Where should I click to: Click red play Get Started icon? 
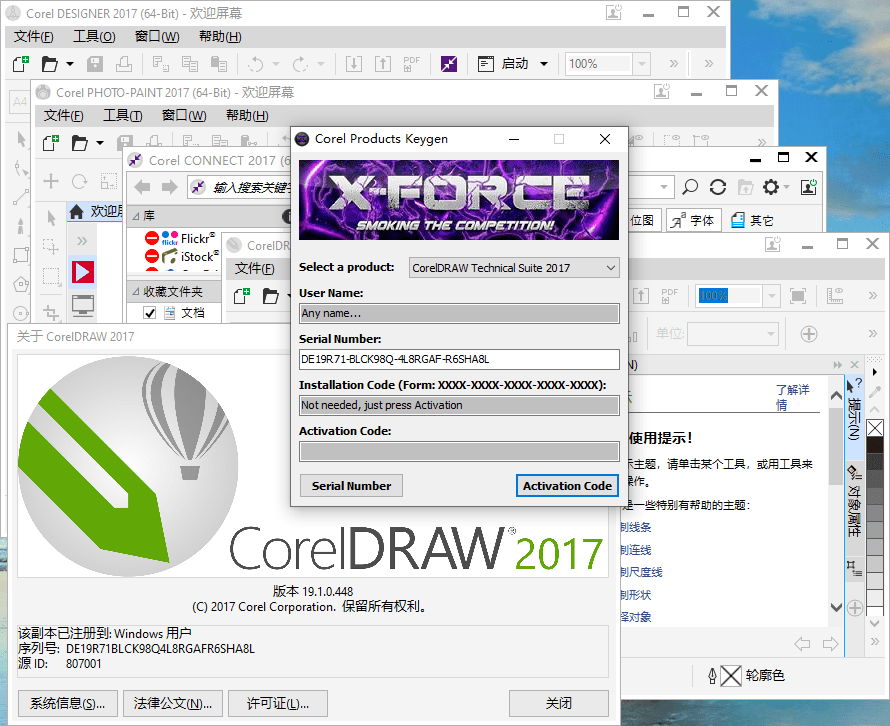pyautogui.click(x=83, y=272)
